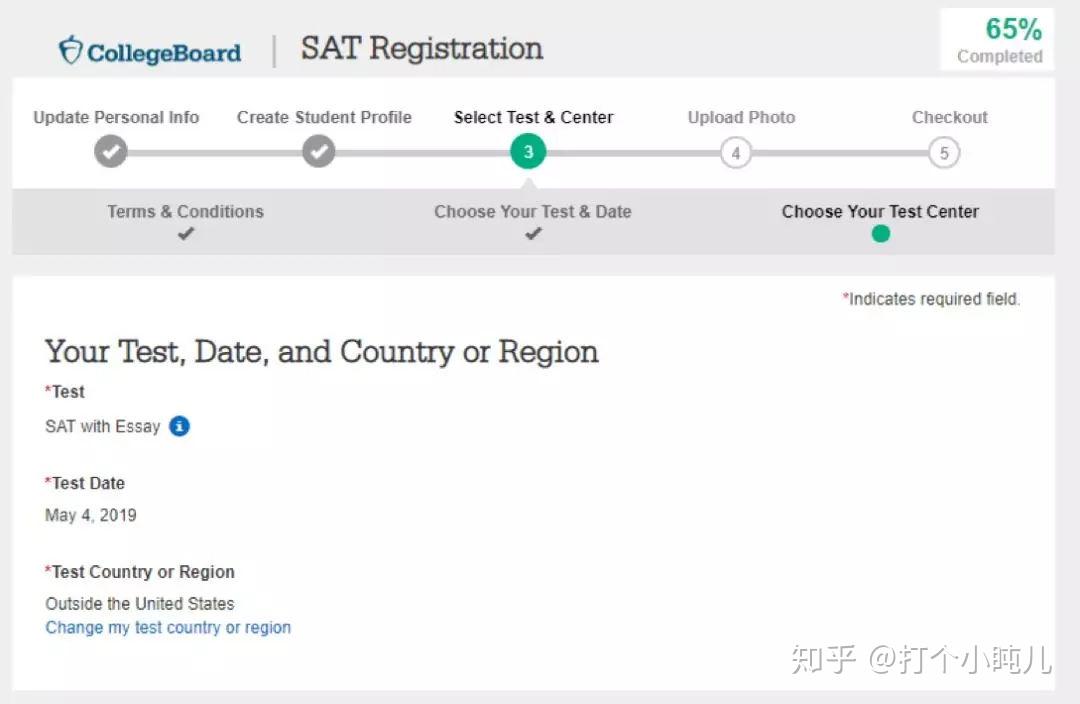
Task: Click the checkmark under Choose Your Test & Date
Action: 532,234
